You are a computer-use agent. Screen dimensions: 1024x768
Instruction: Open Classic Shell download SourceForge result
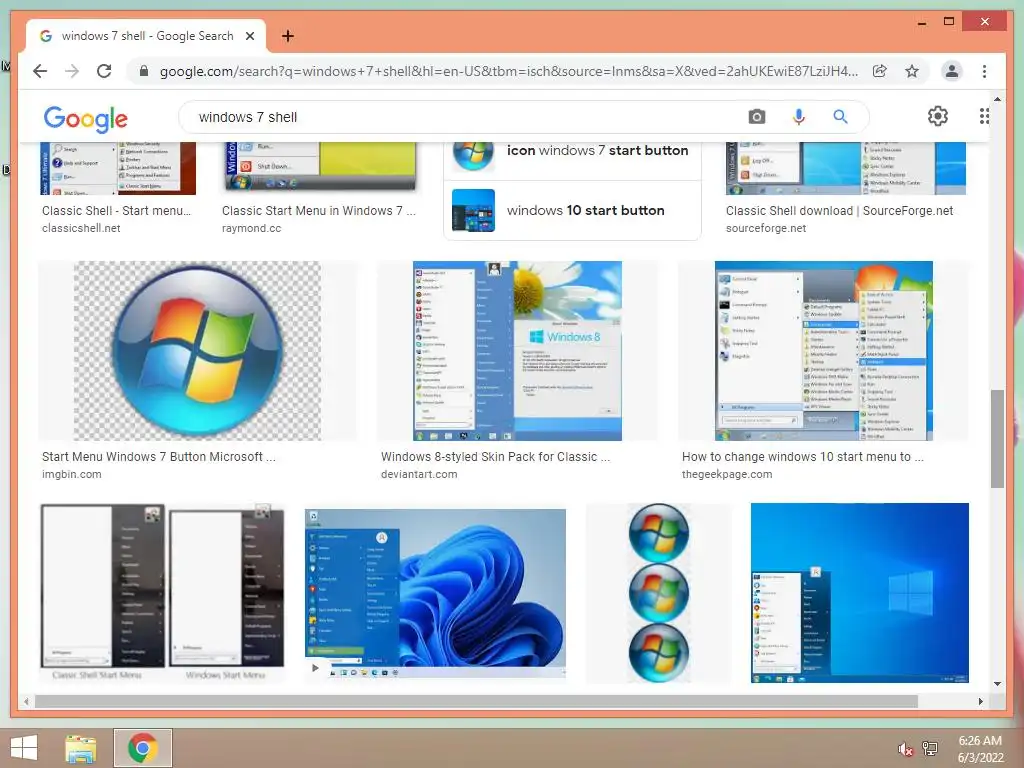(839, 210)
